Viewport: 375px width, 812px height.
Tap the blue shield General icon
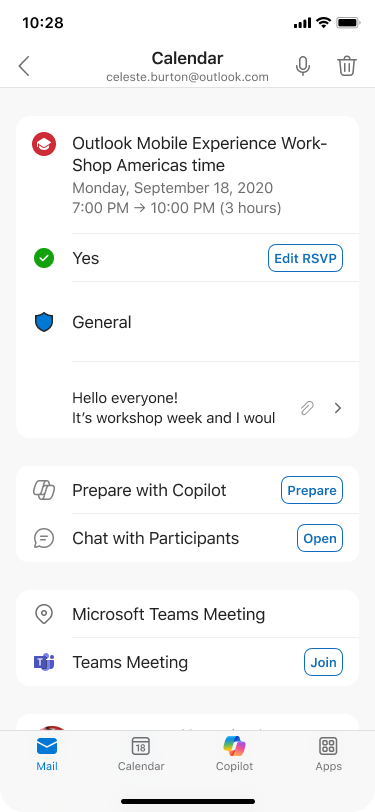(44, 323)
